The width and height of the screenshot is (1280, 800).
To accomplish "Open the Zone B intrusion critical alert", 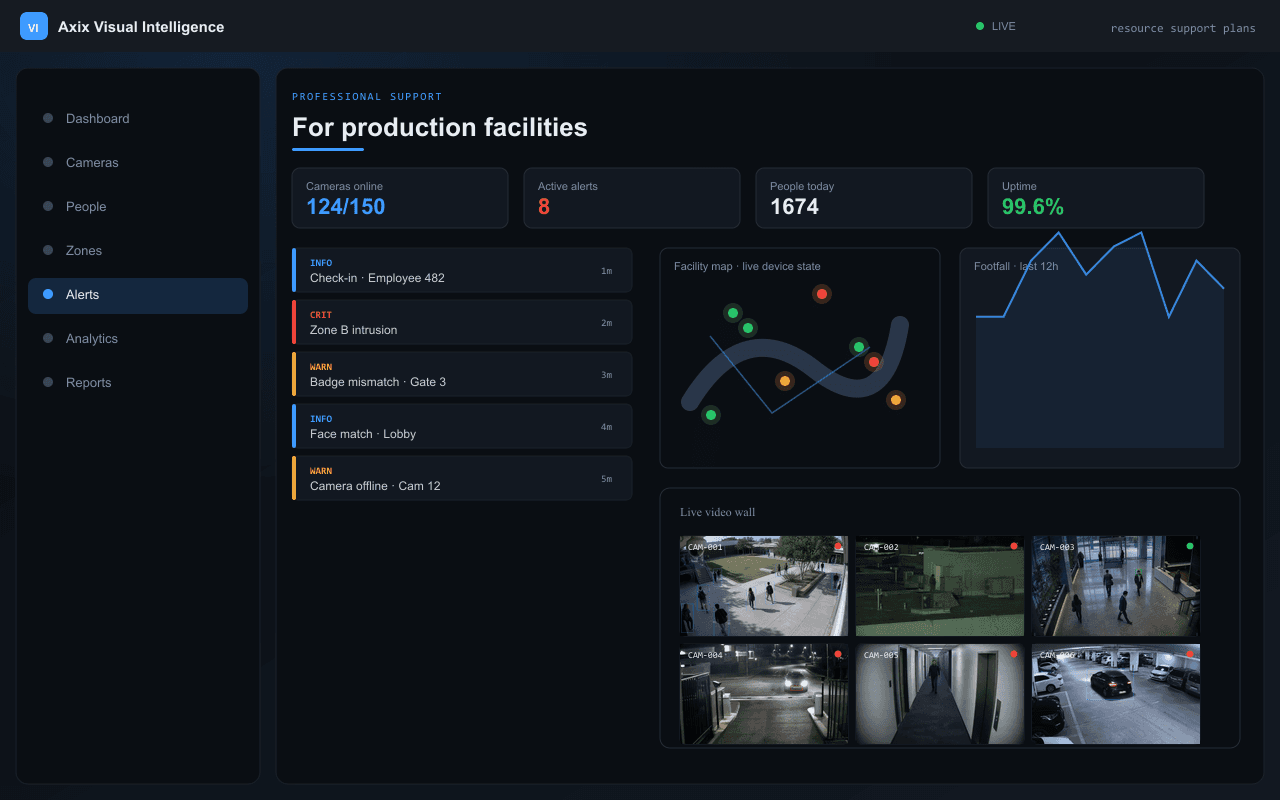I will coord(462,322).
